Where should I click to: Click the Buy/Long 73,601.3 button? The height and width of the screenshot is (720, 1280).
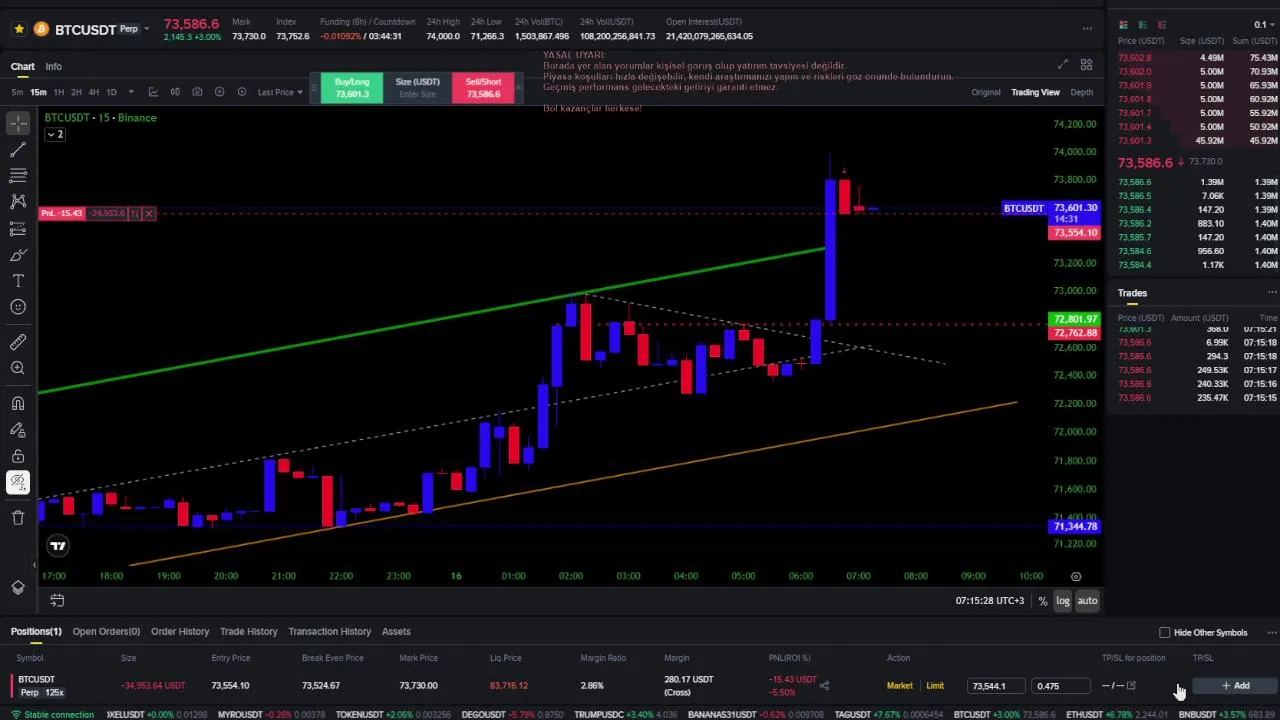point(352,88)
